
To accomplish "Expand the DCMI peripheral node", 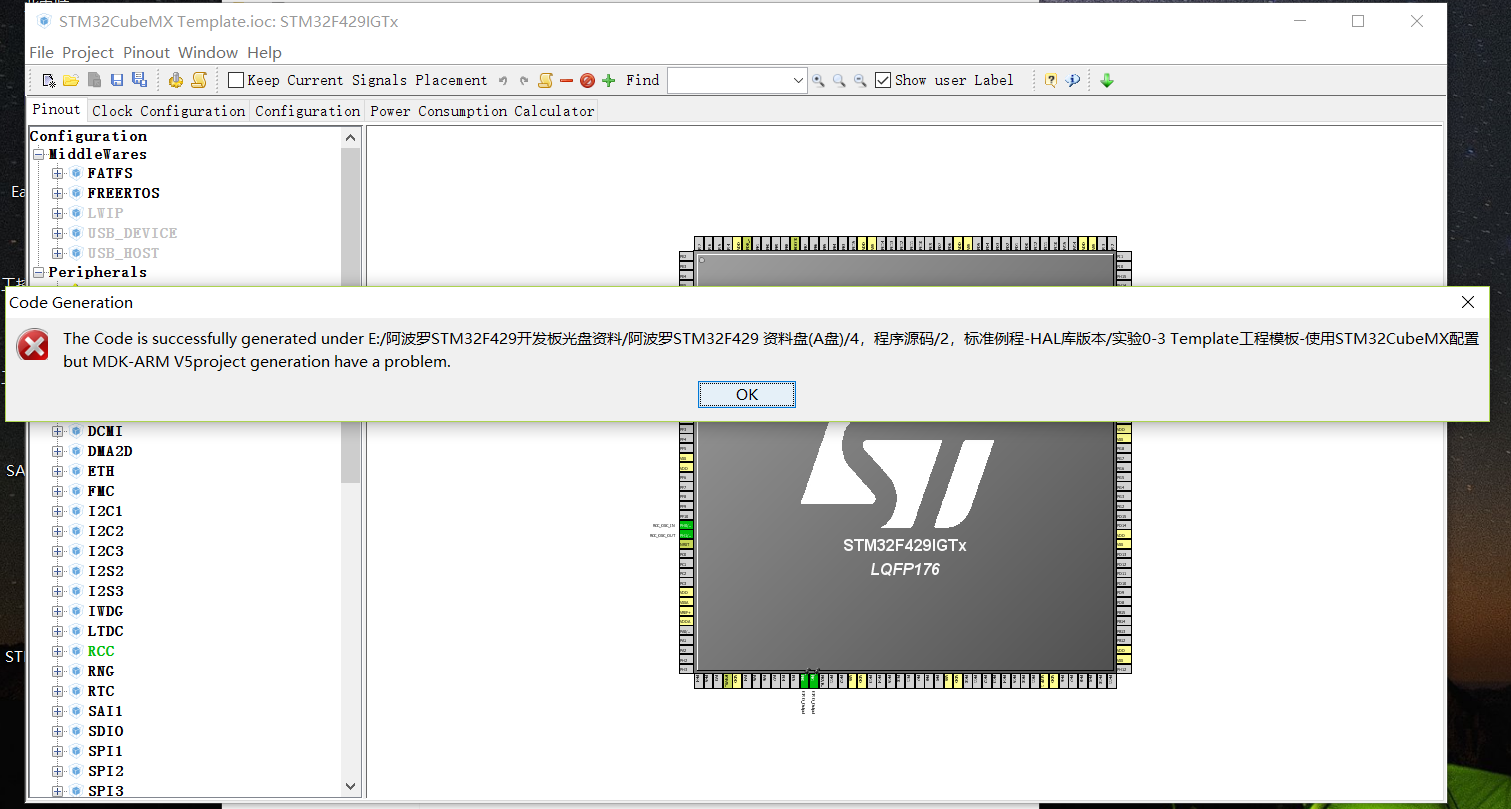I will 57,431.
